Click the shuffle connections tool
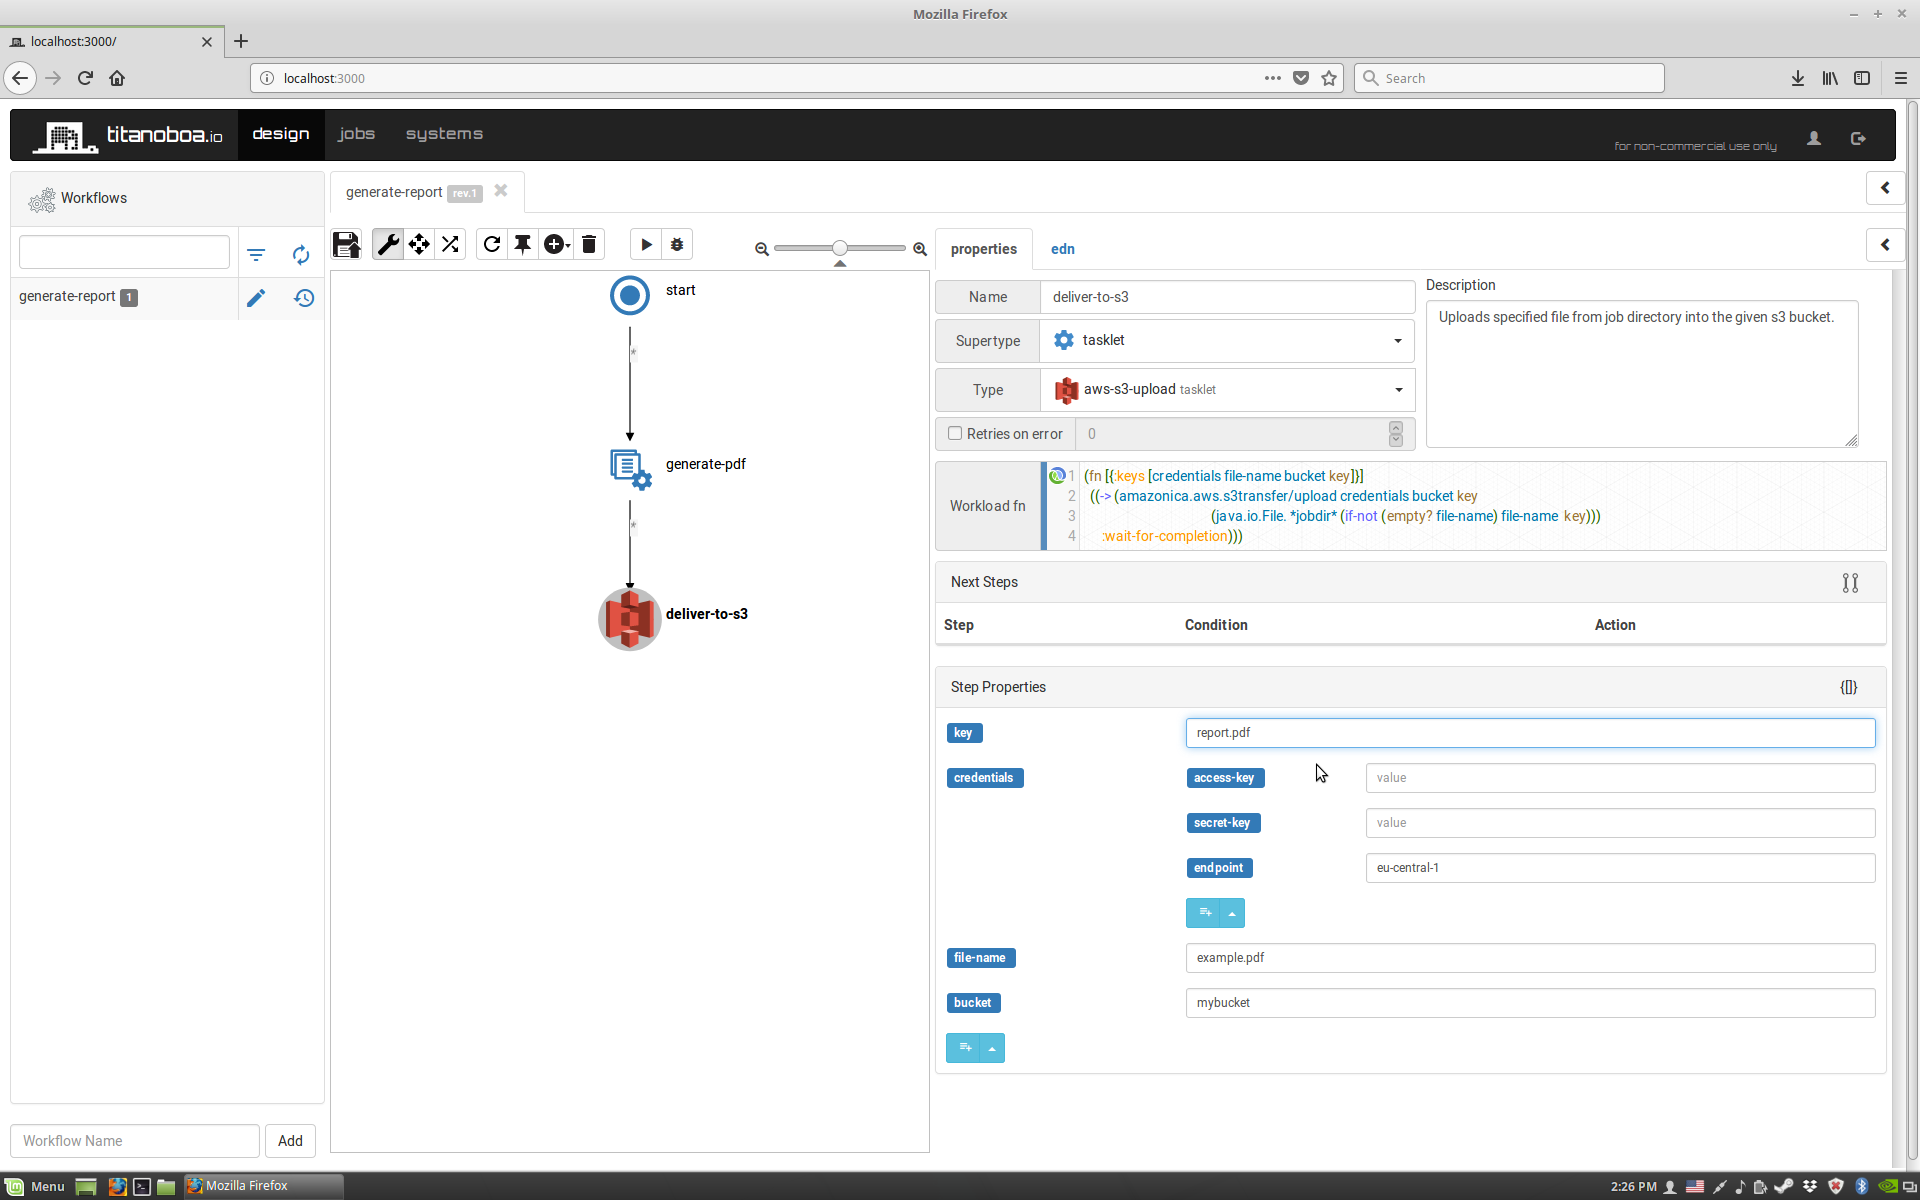1920x1200 pixels. (450, 244)
